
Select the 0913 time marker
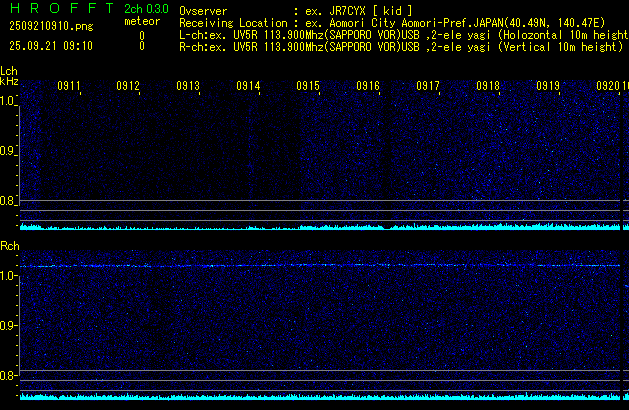(x=188, y=87)
